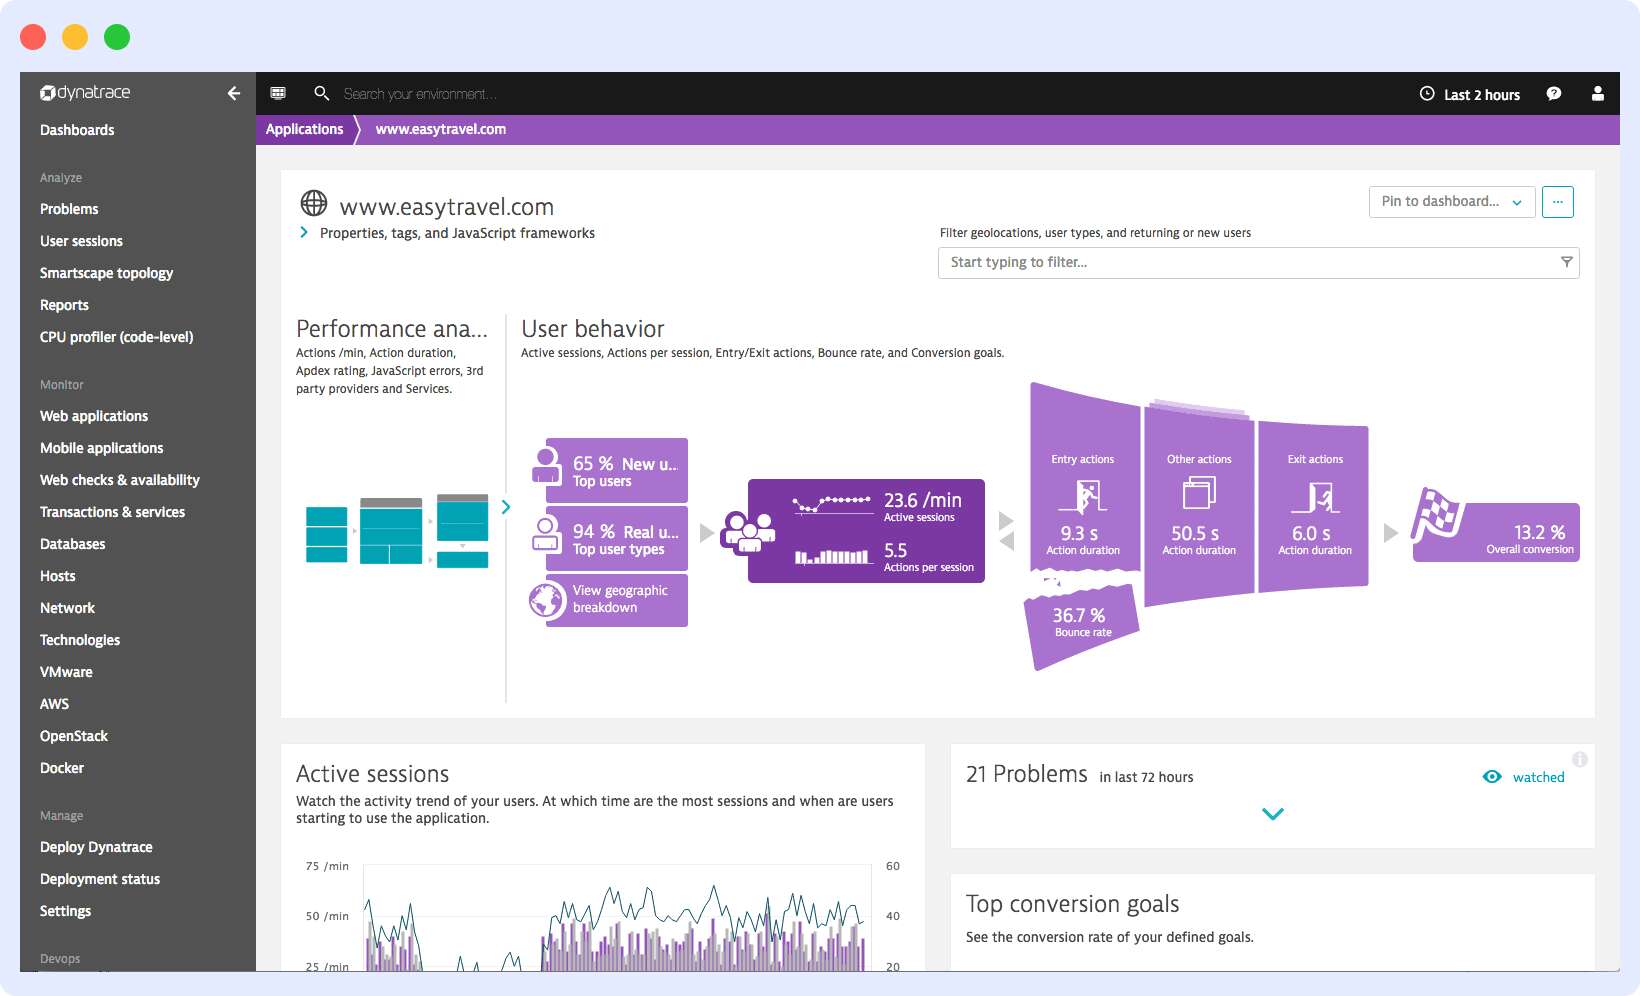Image resolution: width=1640 pixels, height=996 pixels.
Task: Toggle the watched eye on 21 Problems
Action: (1492, 776)
